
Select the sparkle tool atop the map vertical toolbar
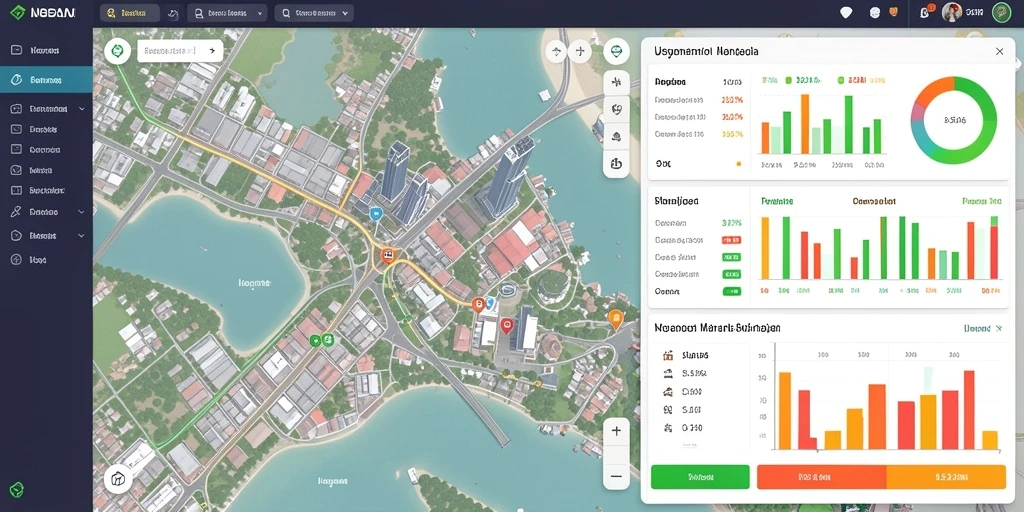pyautogui.click(x=616, y=82)
